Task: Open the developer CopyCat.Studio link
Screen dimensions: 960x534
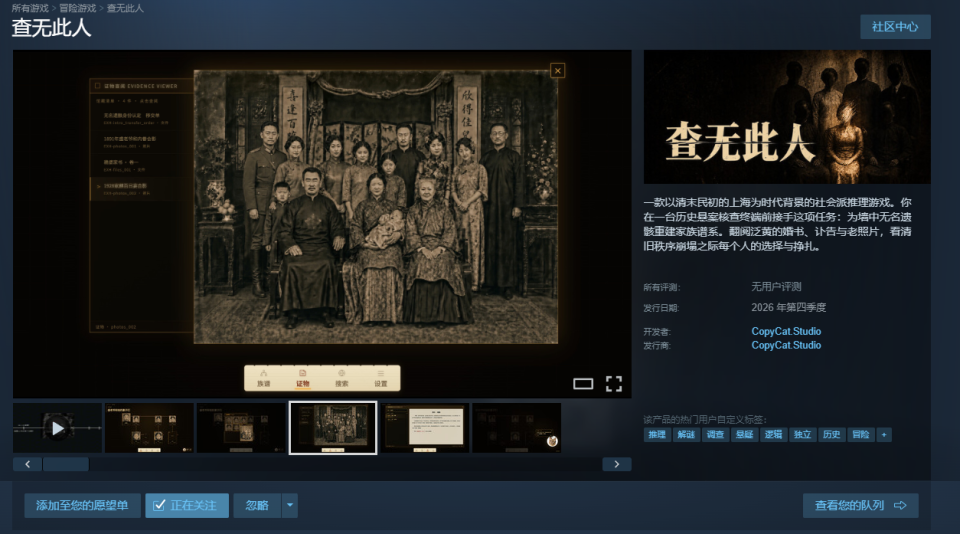Action: [786, 331]
